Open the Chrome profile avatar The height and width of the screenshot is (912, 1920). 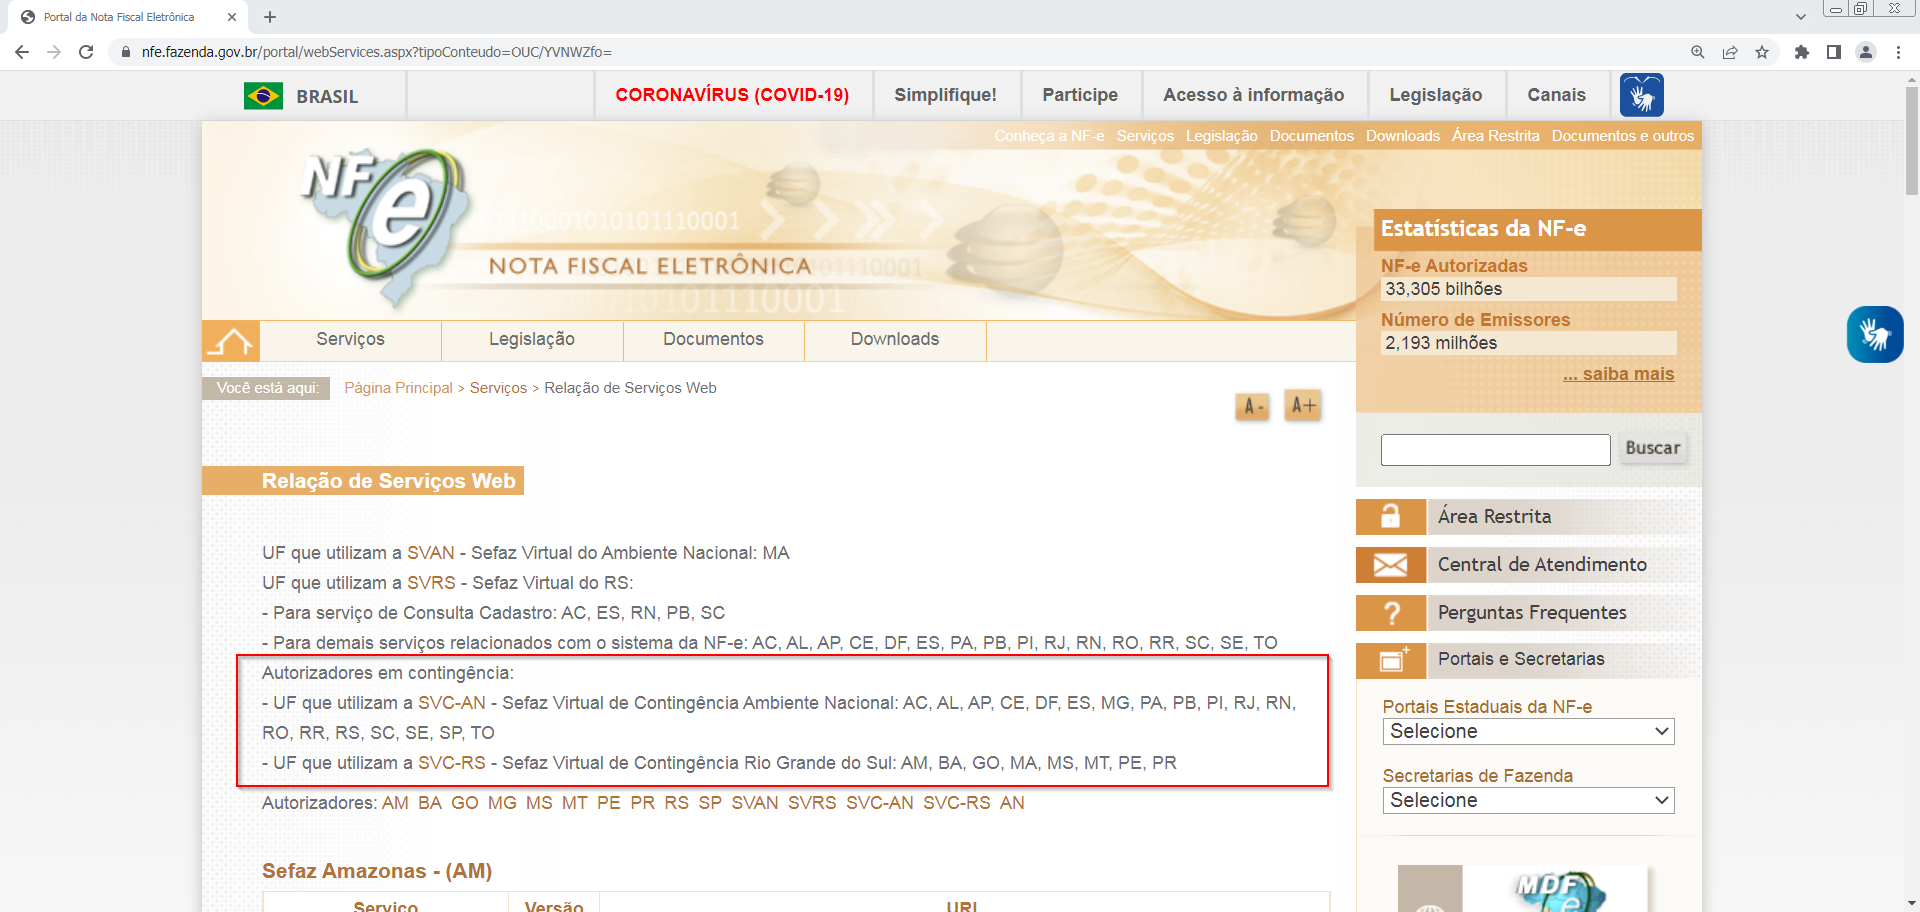pyautogui.click(x=1866, y=52)
